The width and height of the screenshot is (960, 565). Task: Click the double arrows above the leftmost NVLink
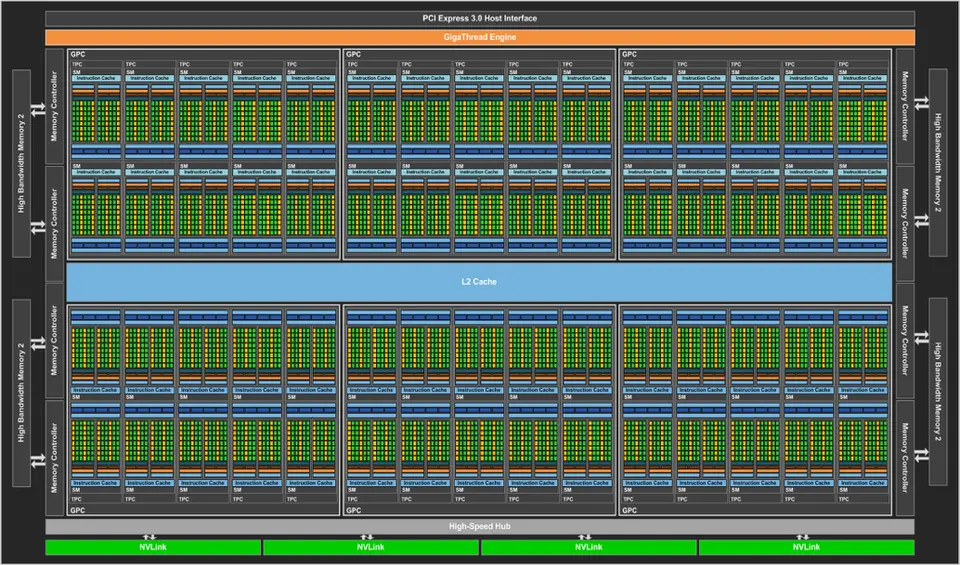click(150, 536)
